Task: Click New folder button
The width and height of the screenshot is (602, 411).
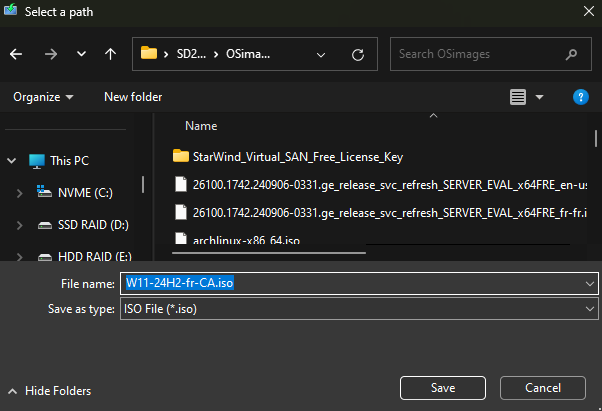Action: click(133, 97)
